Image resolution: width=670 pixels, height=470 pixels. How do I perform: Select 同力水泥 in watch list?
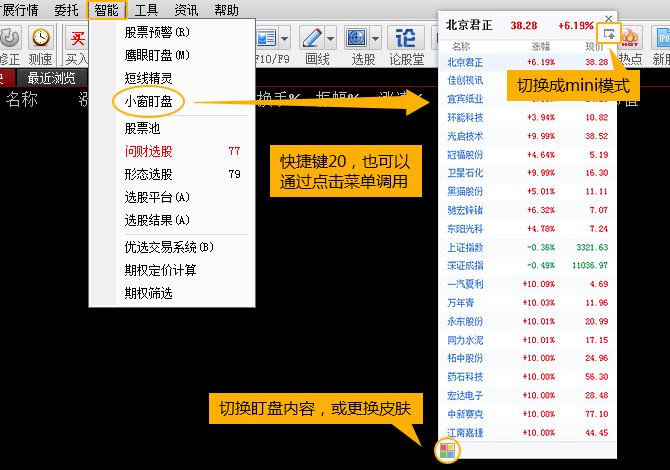(x=527, y=340)
